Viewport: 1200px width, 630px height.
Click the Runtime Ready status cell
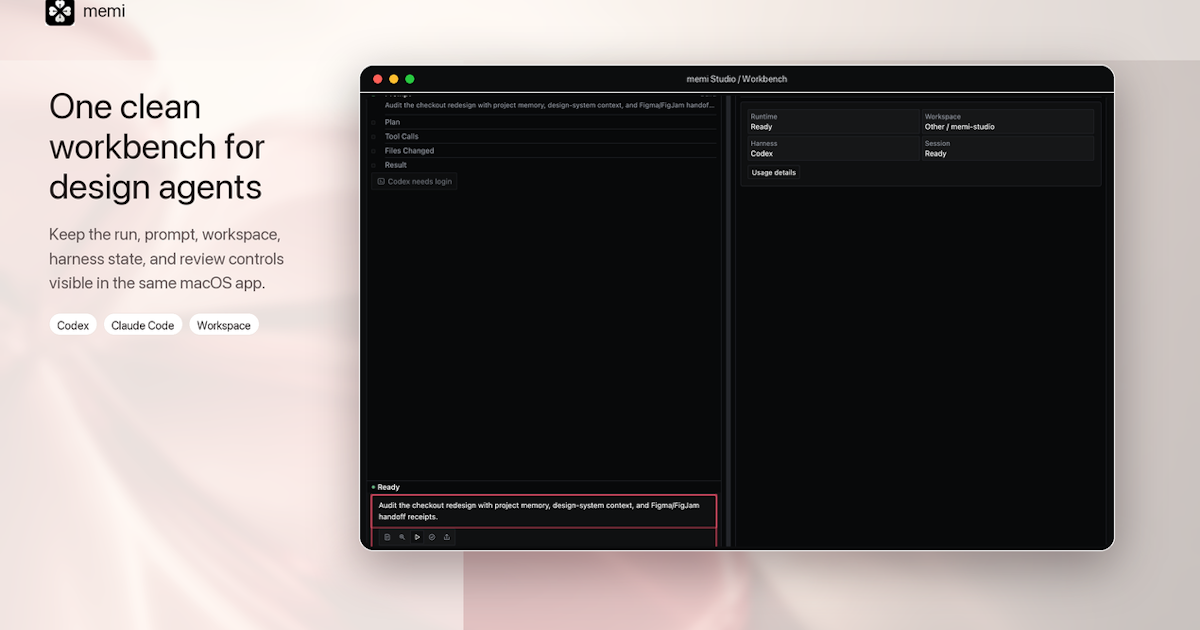coord(833,122)
